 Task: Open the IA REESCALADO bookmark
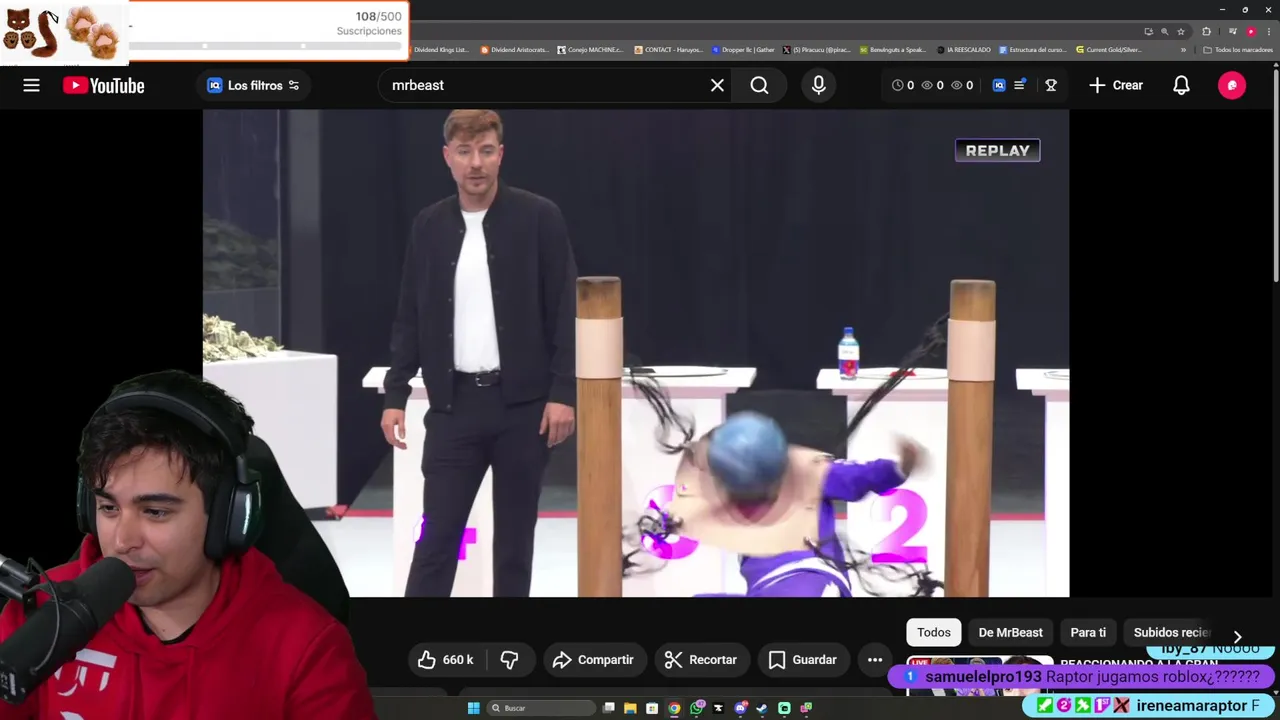click(x=963, y=49)
